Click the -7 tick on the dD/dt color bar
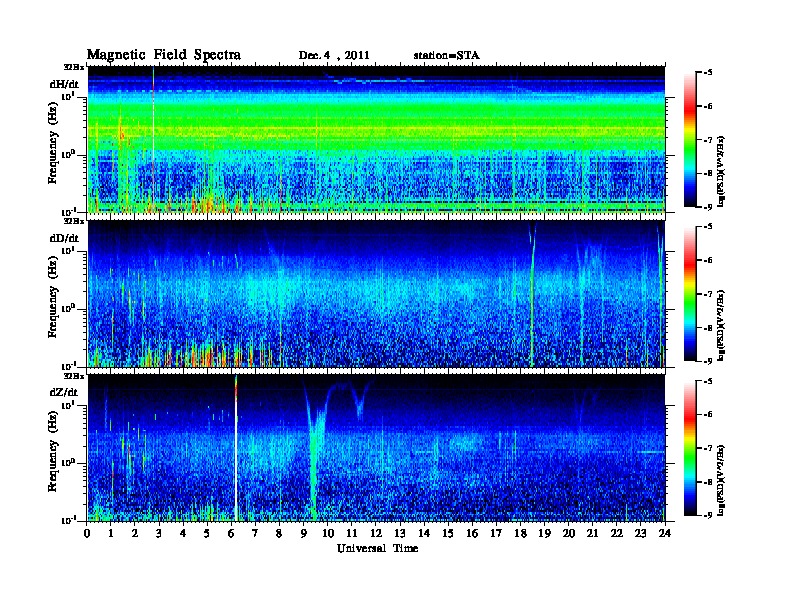This screenshot has height=612, width=792. [708, 294]
